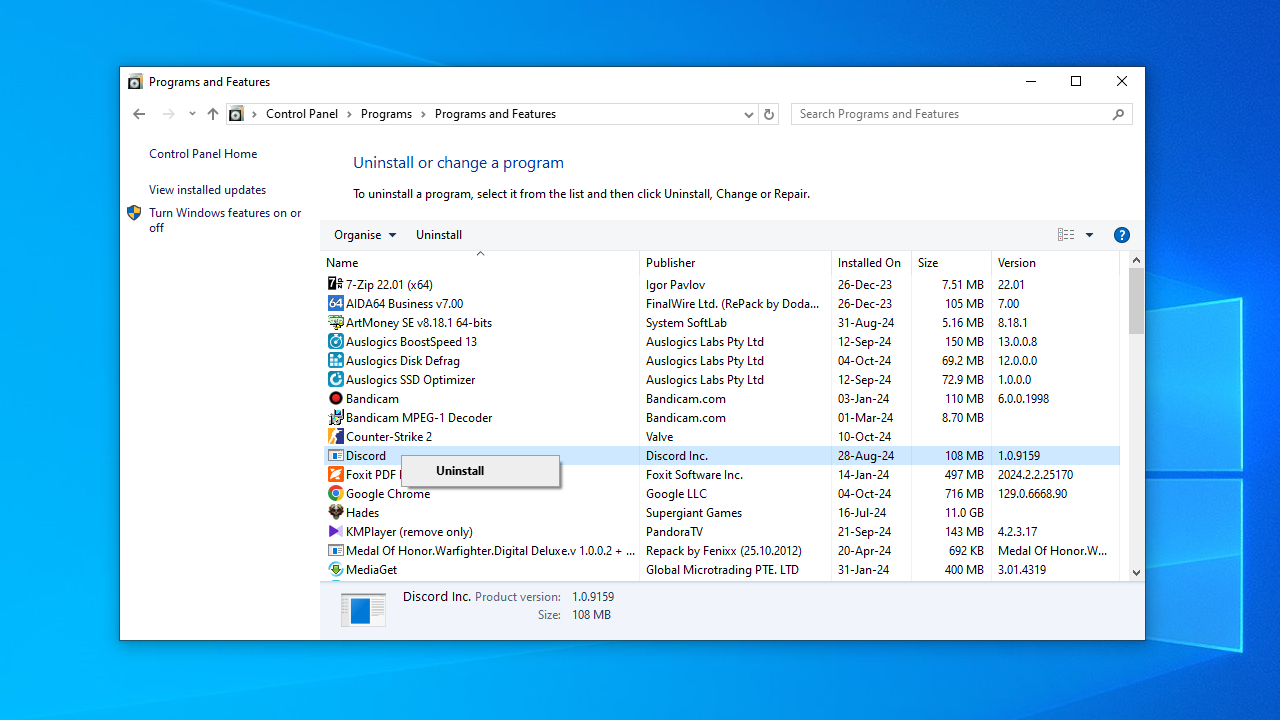Screen dimensions: 1280x720
Task: Click the 7-Zip program icon
Action: (335, 284)
